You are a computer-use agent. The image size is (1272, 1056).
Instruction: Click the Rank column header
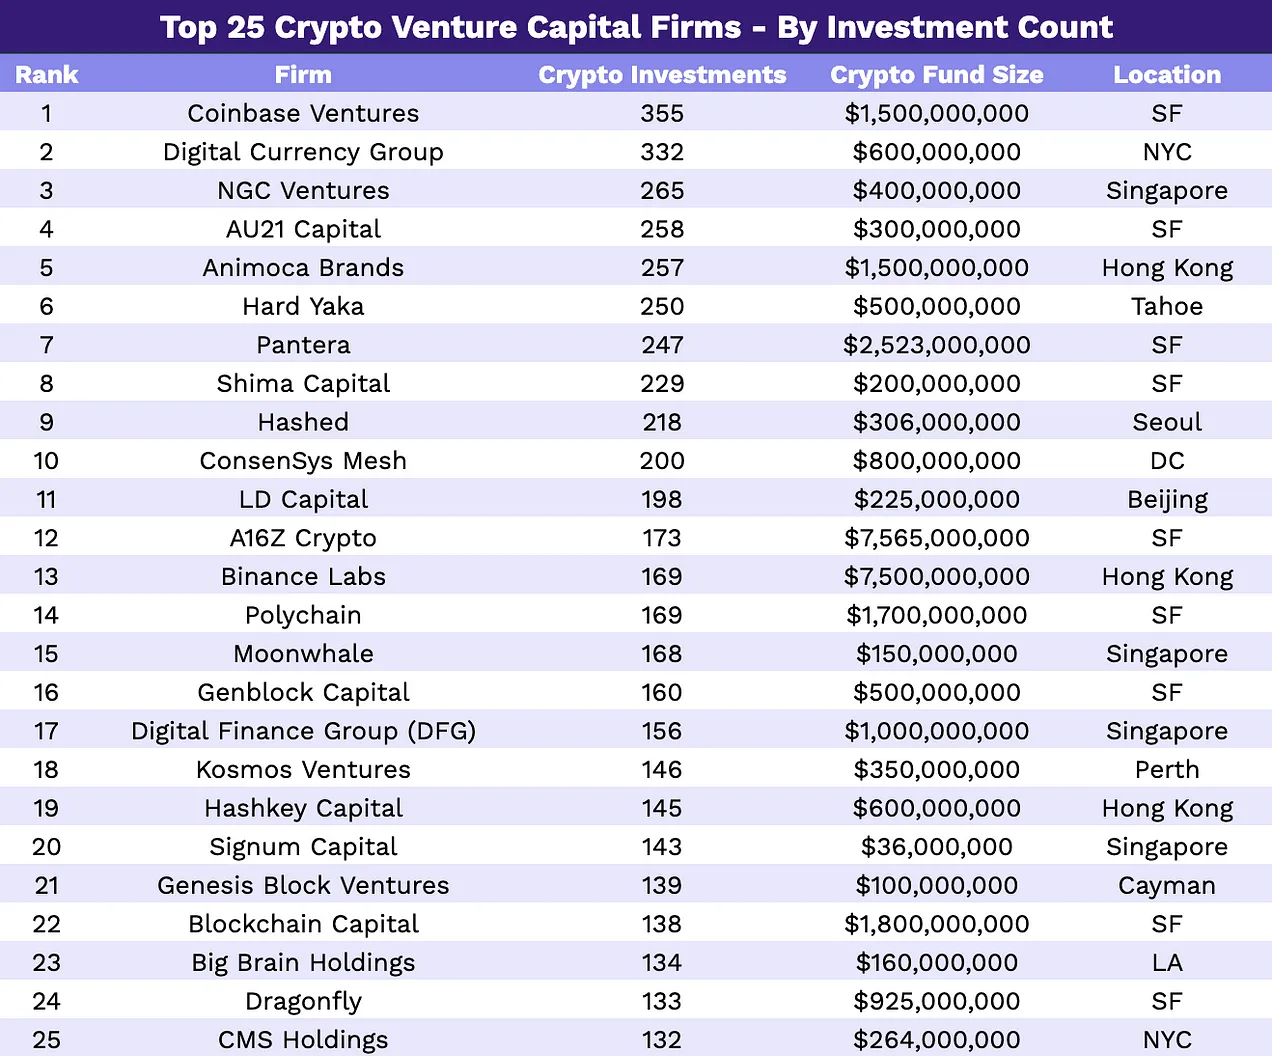coord(46,75)
